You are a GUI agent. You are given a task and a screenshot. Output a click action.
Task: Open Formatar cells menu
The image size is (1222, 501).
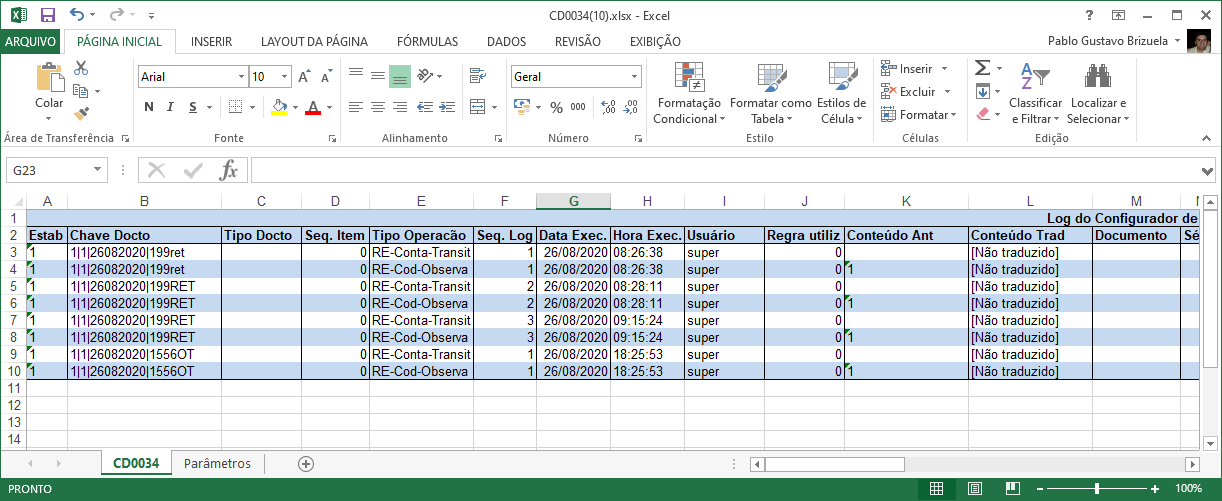(x=919, y=114)
